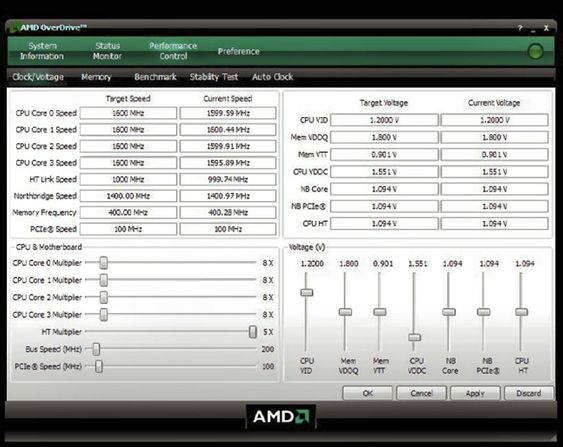Viewport: 563px width, 447px height.
Task: Click CPU VDDC target voltage field
Action: coord(384,172)
